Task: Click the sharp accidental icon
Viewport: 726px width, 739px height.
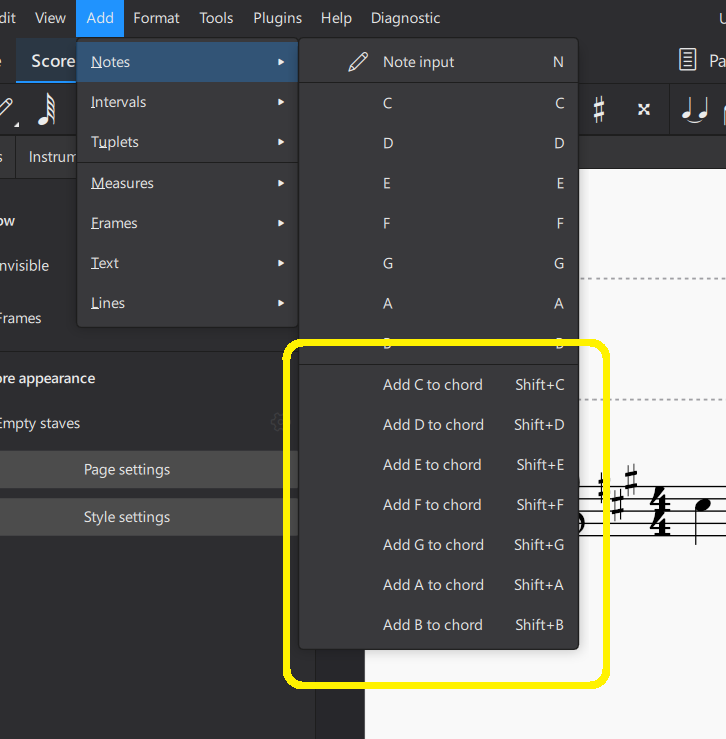Action: coord(599,109)
